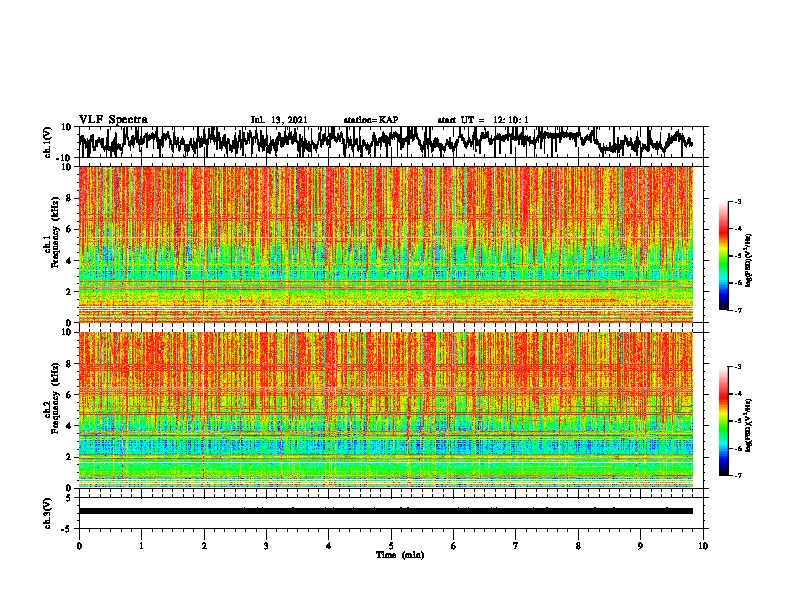Click time axis tick "6"
The height and width of the screenshot is (612, 792).
click(x=454, y=546)
